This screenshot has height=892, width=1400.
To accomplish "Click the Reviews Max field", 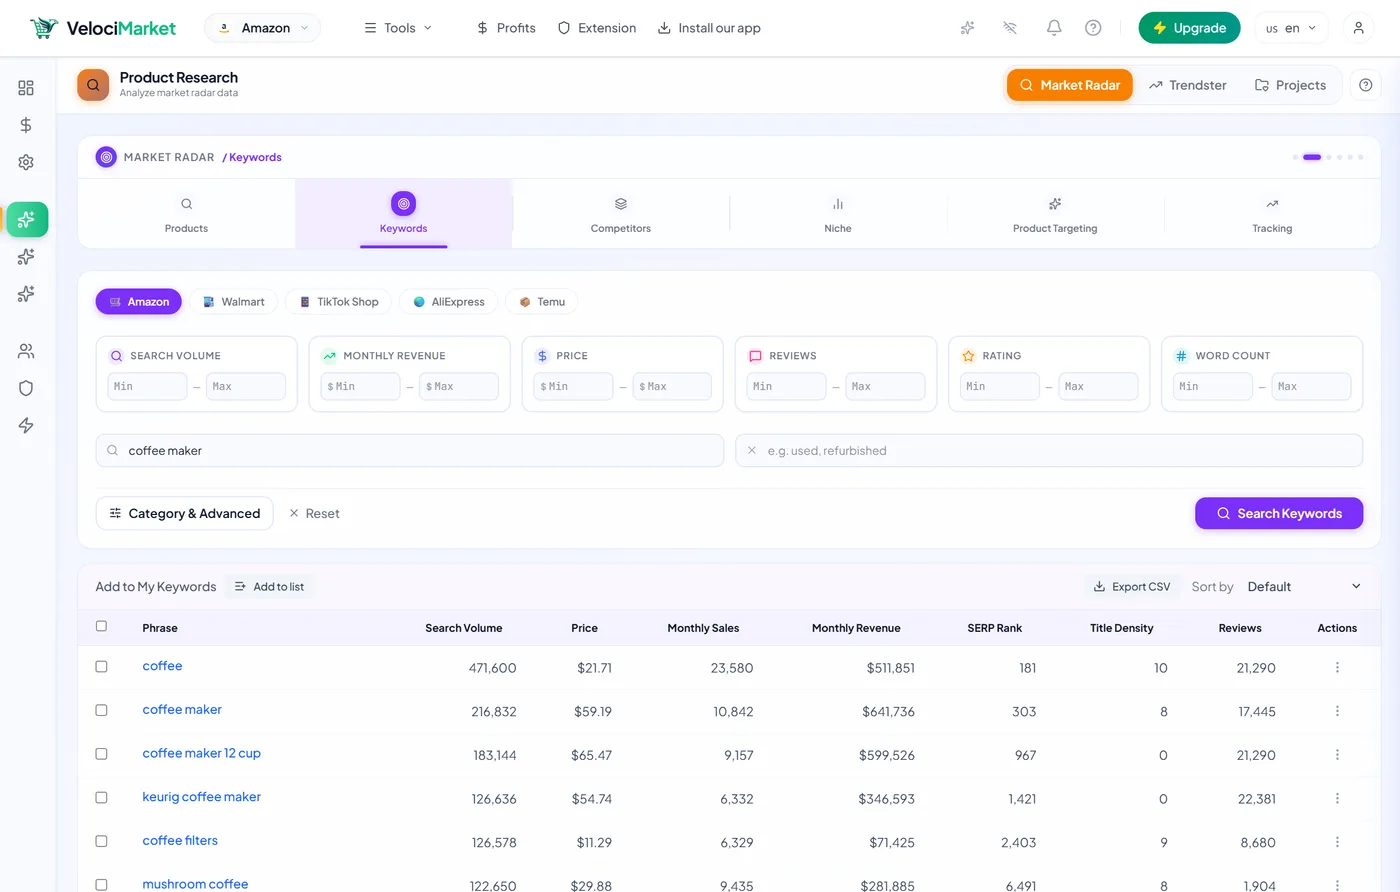I will (x=885, y=386).
